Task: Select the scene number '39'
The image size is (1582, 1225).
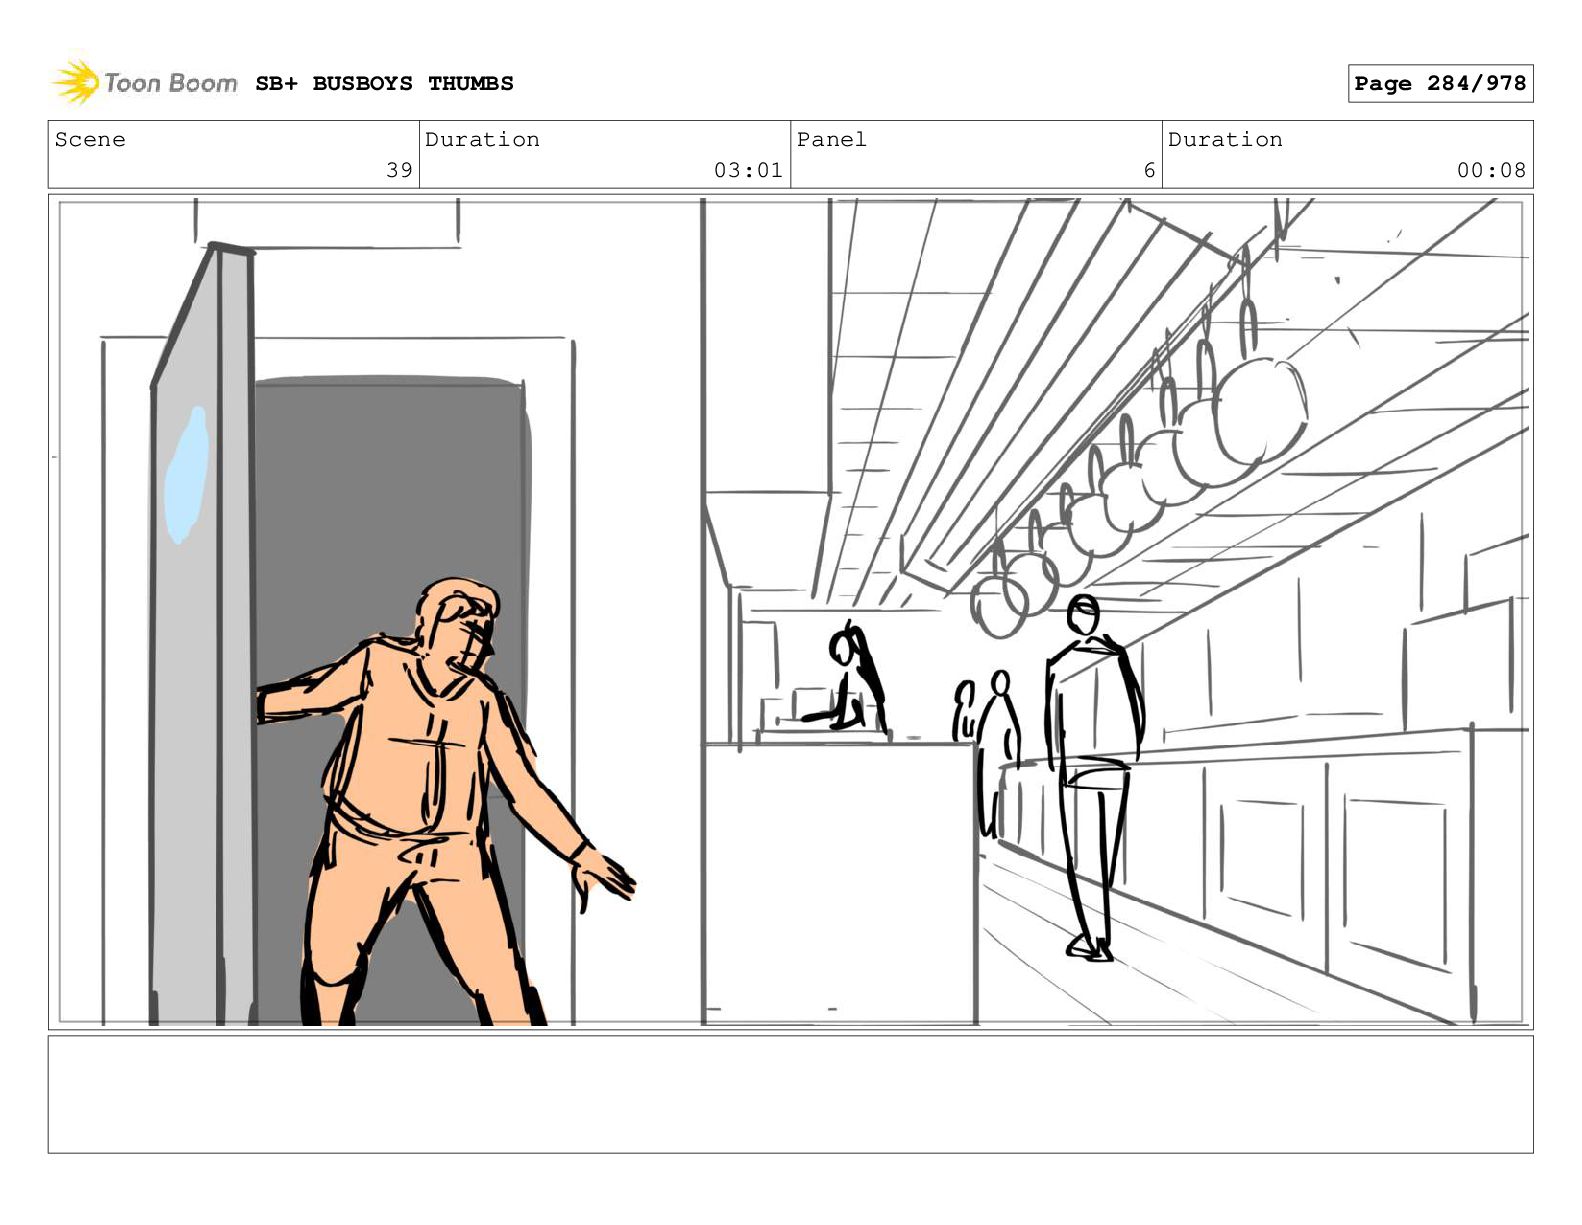Action: [x=399, y=170]
